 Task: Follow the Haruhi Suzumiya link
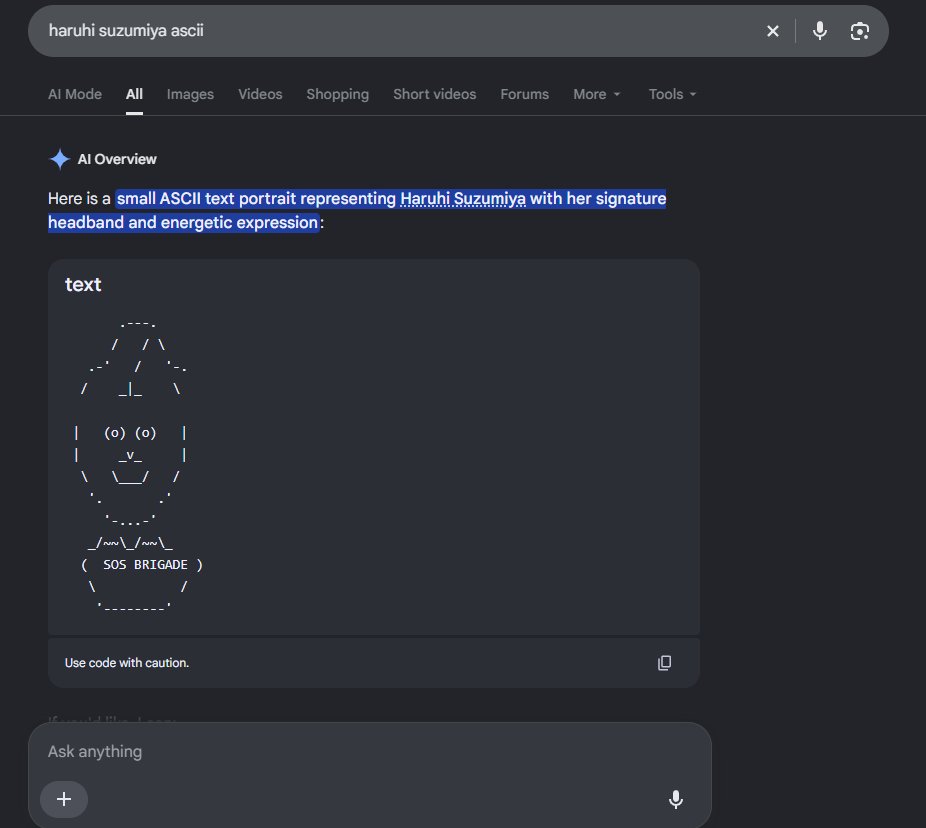coord(463,198)
